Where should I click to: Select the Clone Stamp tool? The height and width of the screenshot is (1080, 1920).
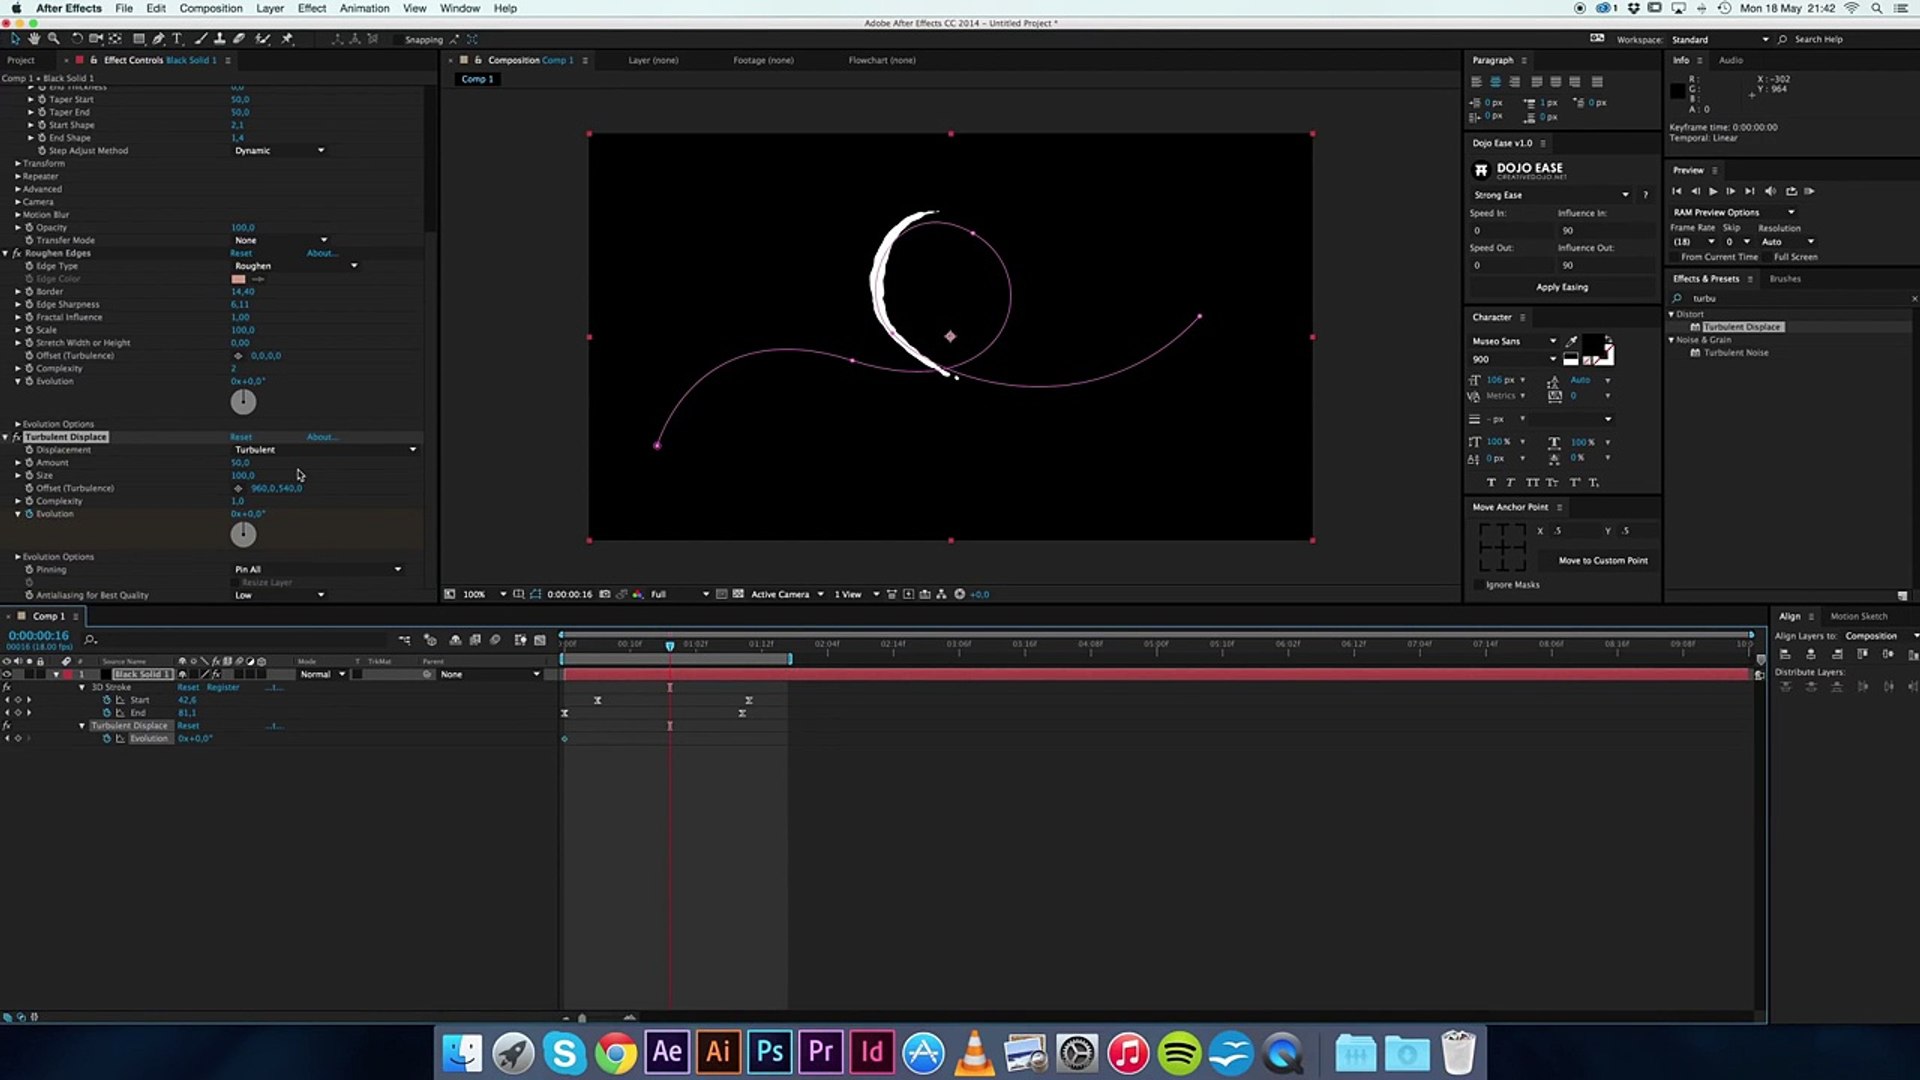[219, 39]
